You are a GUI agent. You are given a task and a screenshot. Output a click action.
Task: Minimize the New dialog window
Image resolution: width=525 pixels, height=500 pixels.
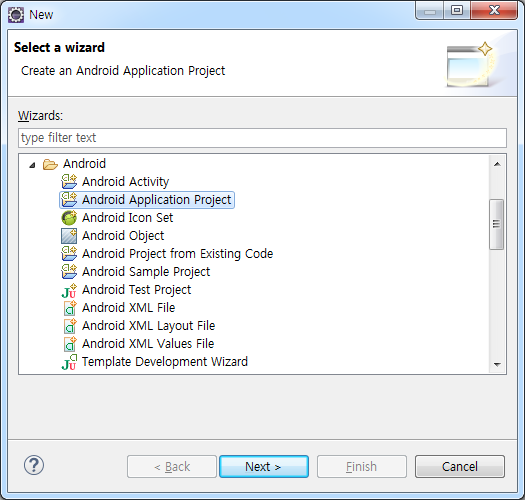[x=430, y=10]
